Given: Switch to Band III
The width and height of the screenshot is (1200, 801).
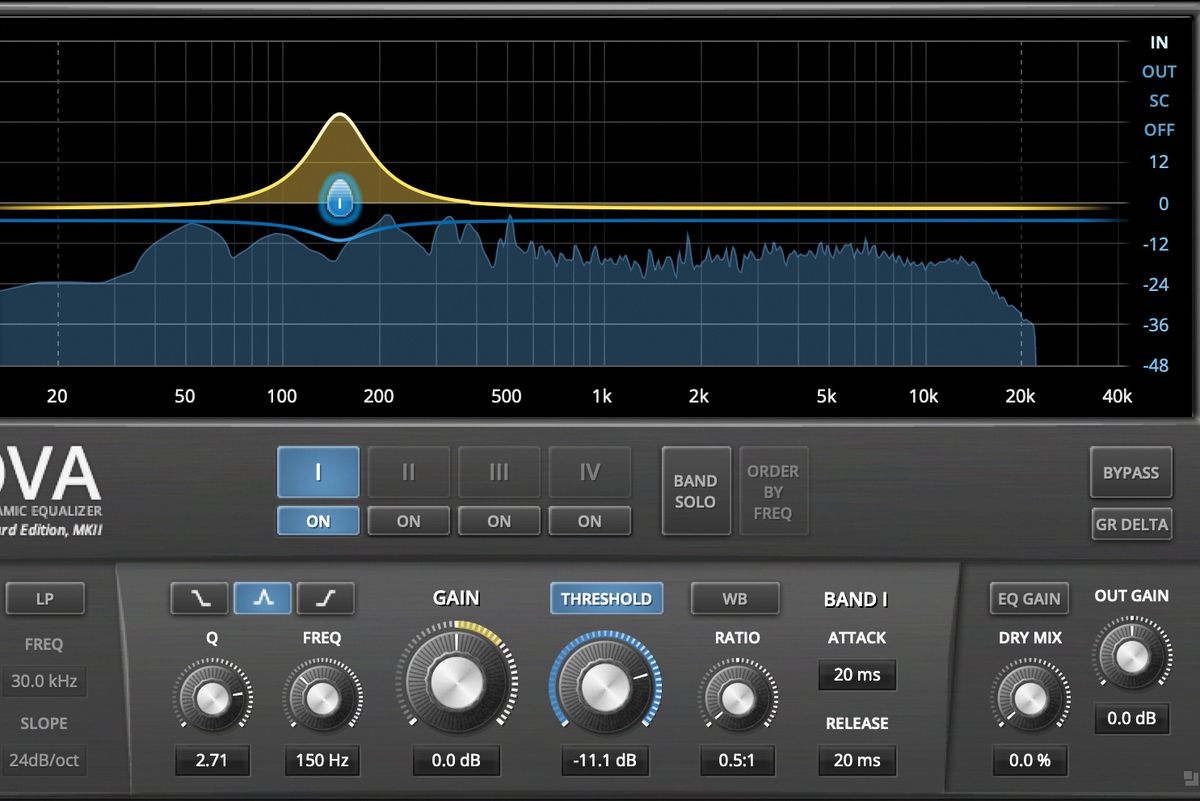Looking at the screenshot, I should tap(499, 472).
